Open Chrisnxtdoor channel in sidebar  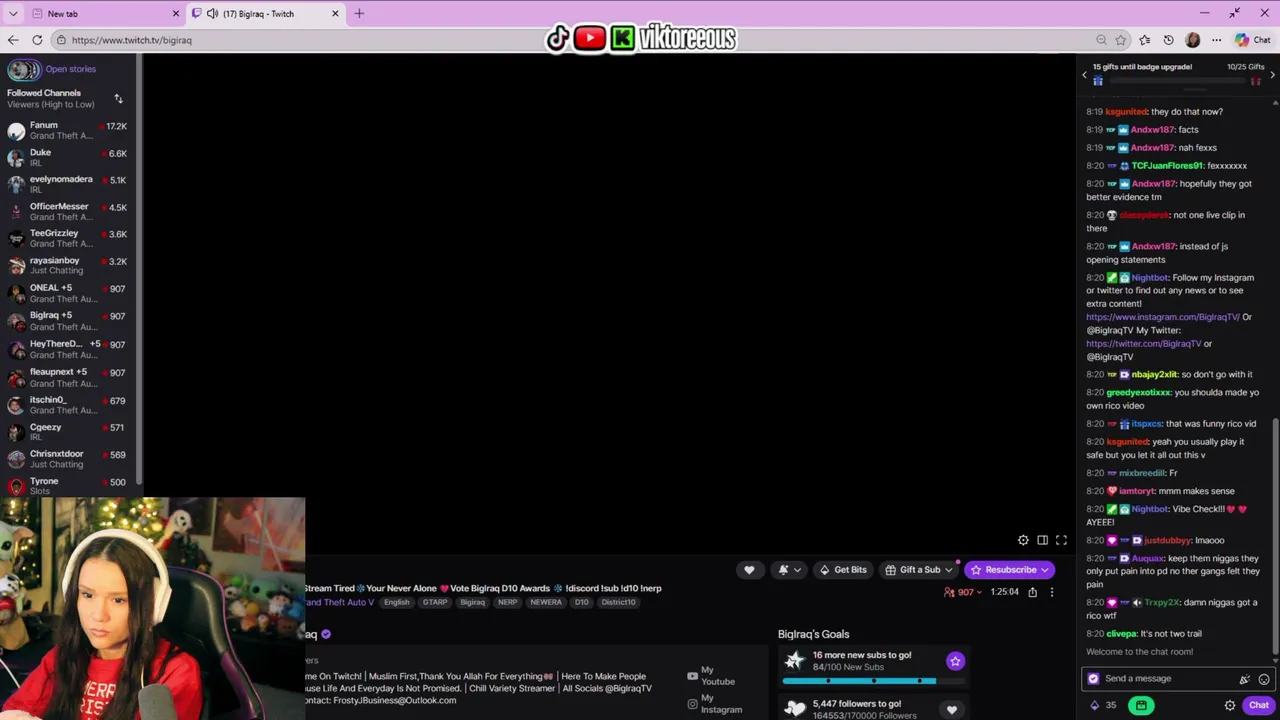[x=68, y=458]
